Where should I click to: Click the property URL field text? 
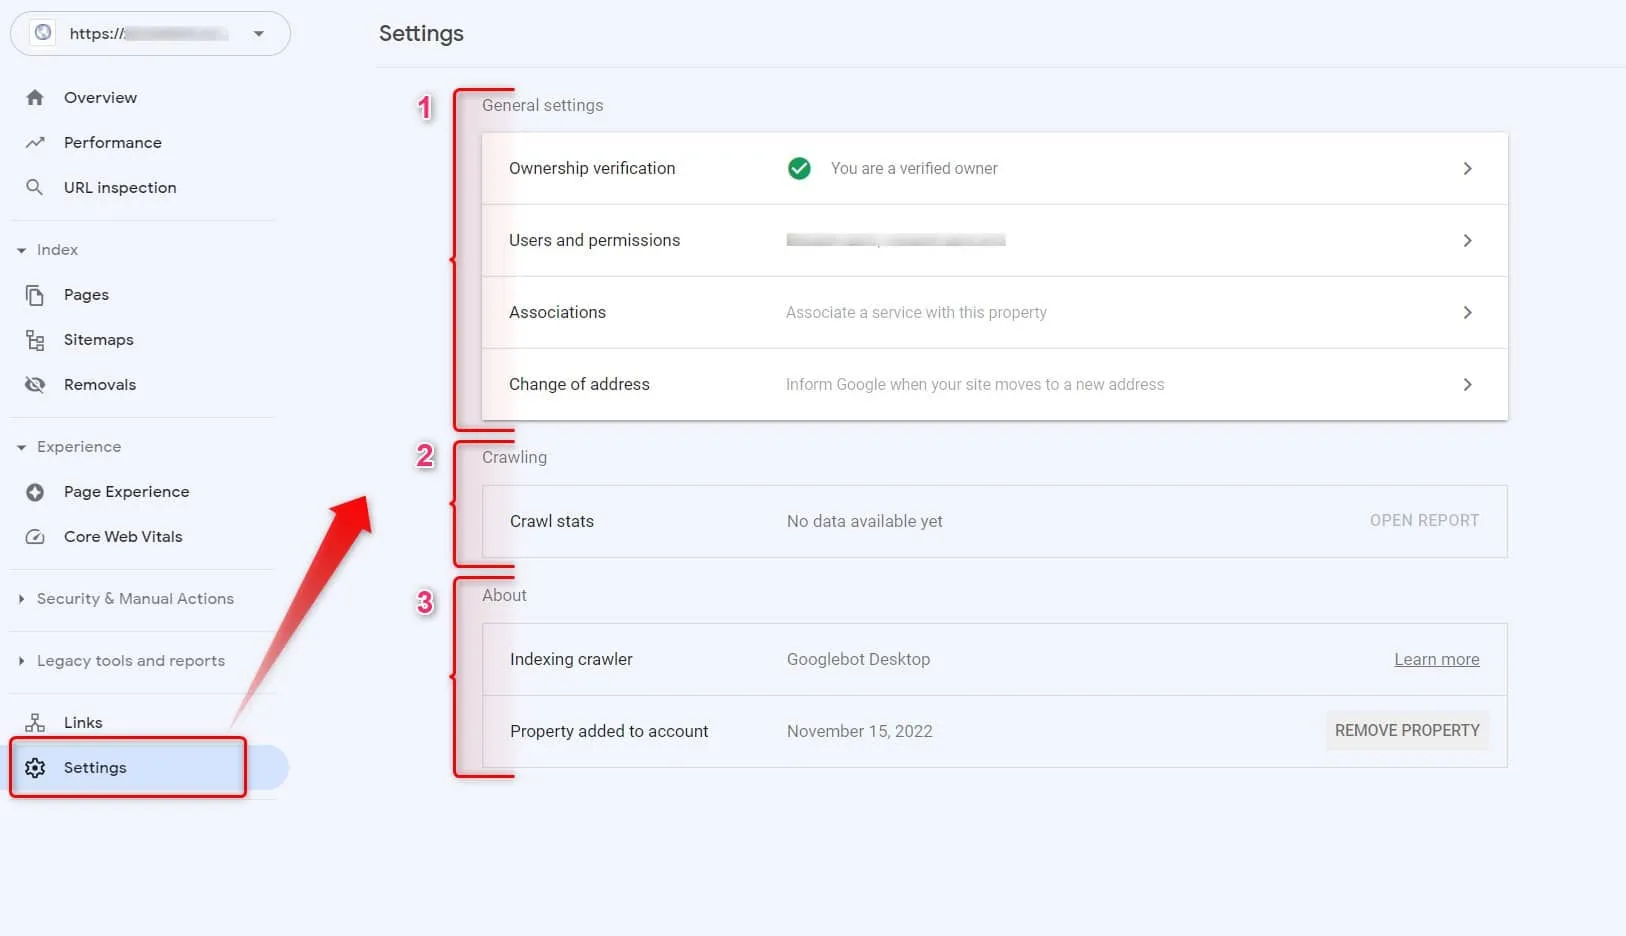click(148, 33)
